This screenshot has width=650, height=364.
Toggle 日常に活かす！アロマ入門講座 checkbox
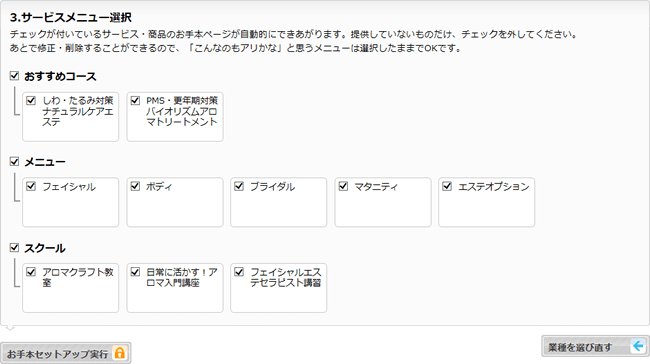click(135, 272)
